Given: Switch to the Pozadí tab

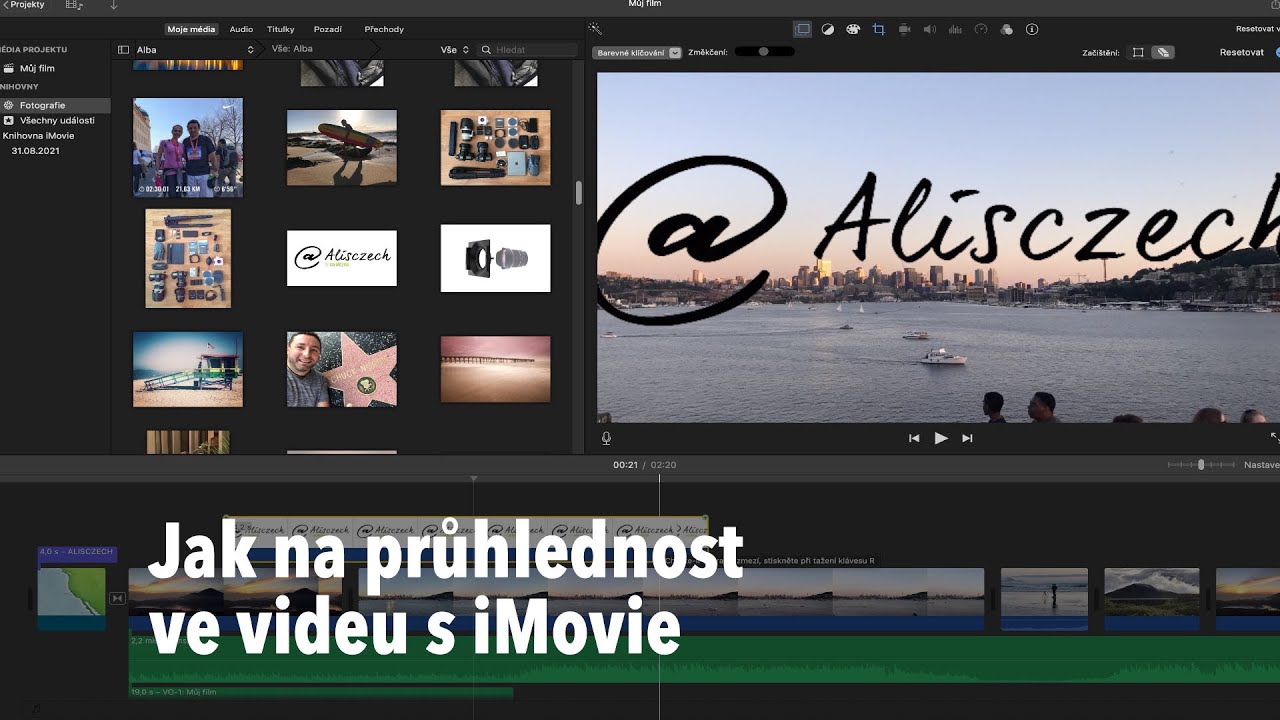Looking at the screenshot, I should pos(328,29).
